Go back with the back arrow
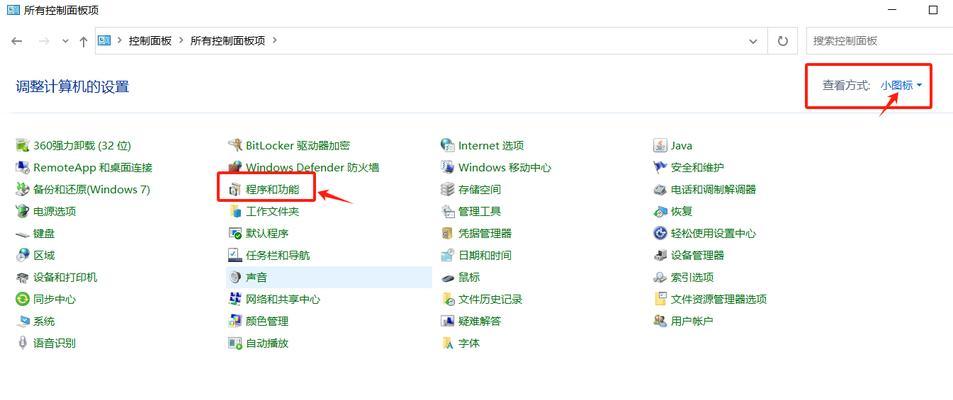 pyautogui.click(x=17, y=41)
